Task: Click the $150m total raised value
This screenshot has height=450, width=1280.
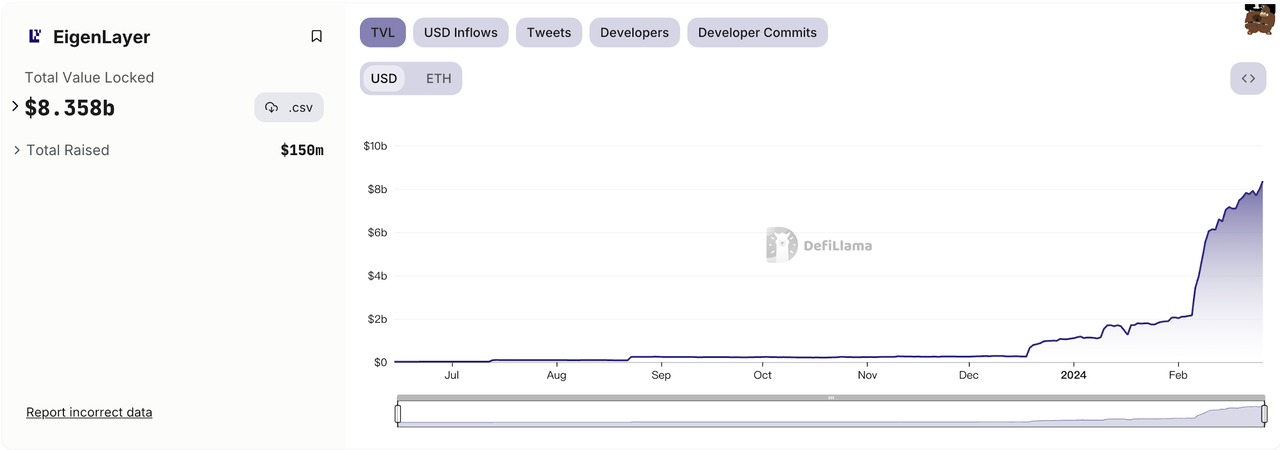Action: (302, 150)
